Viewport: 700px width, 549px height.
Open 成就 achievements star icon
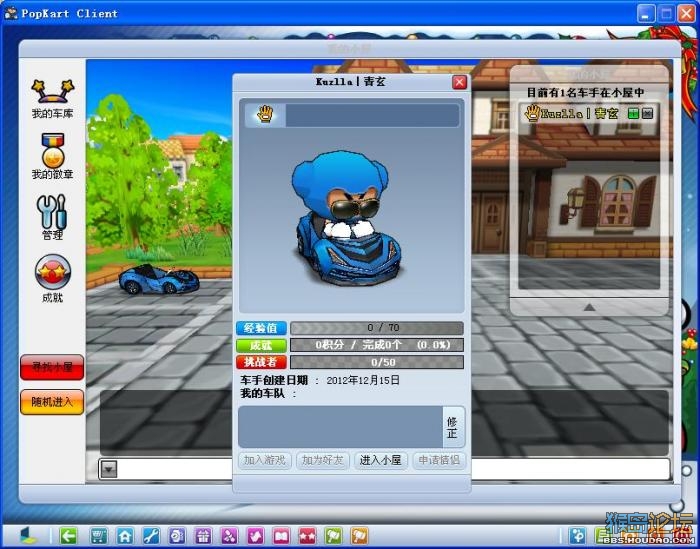[52, 278]
